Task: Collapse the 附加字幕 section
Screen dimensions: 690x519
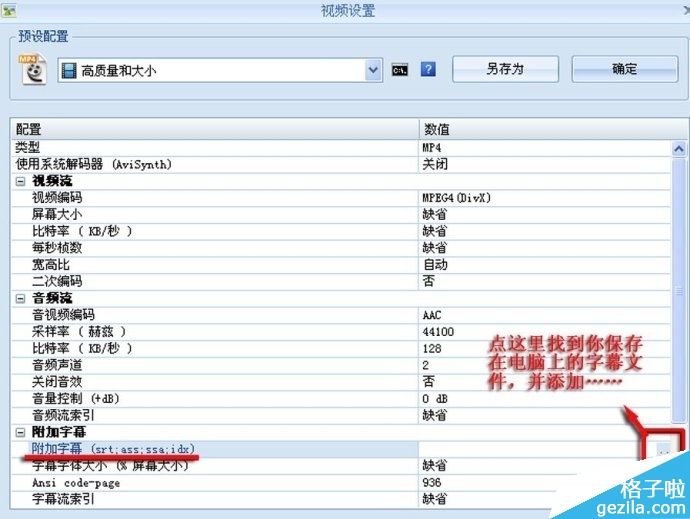Action: coord(20,432)
